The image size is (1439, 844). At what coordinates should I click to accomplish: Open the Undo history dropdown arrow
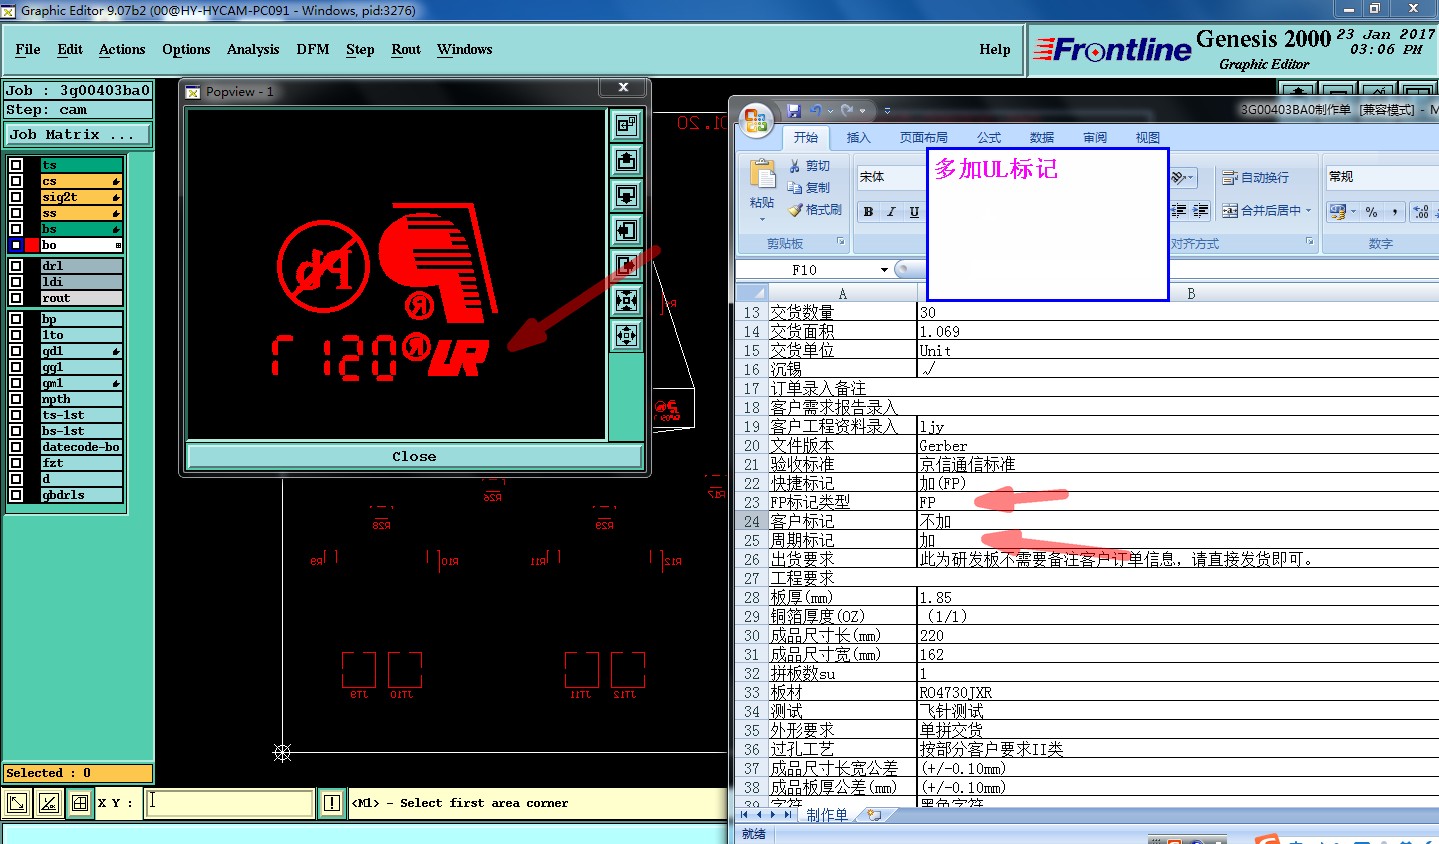point(830,111)
